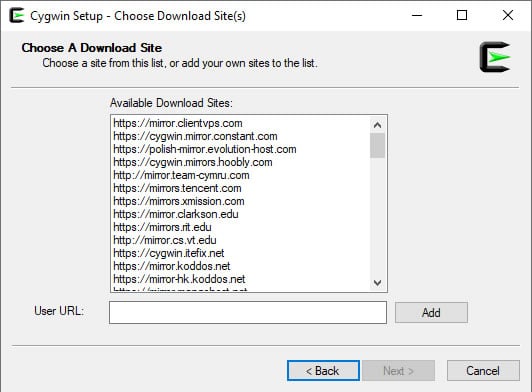Screen dimensions: 532x392
Task: Pick https://mirror.clarkson.edu from the list
Action: (176, 214)
